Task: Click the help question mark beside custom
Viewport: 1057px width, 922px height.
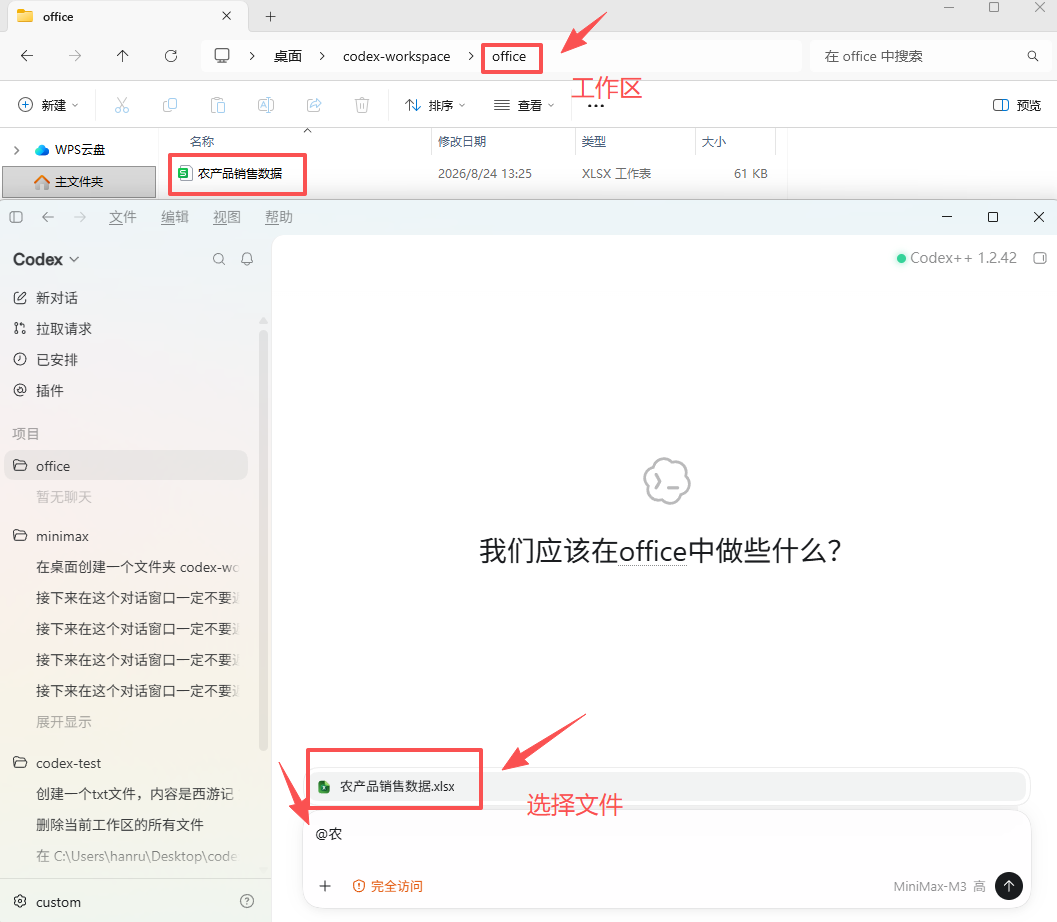Action: coord(247,901)
